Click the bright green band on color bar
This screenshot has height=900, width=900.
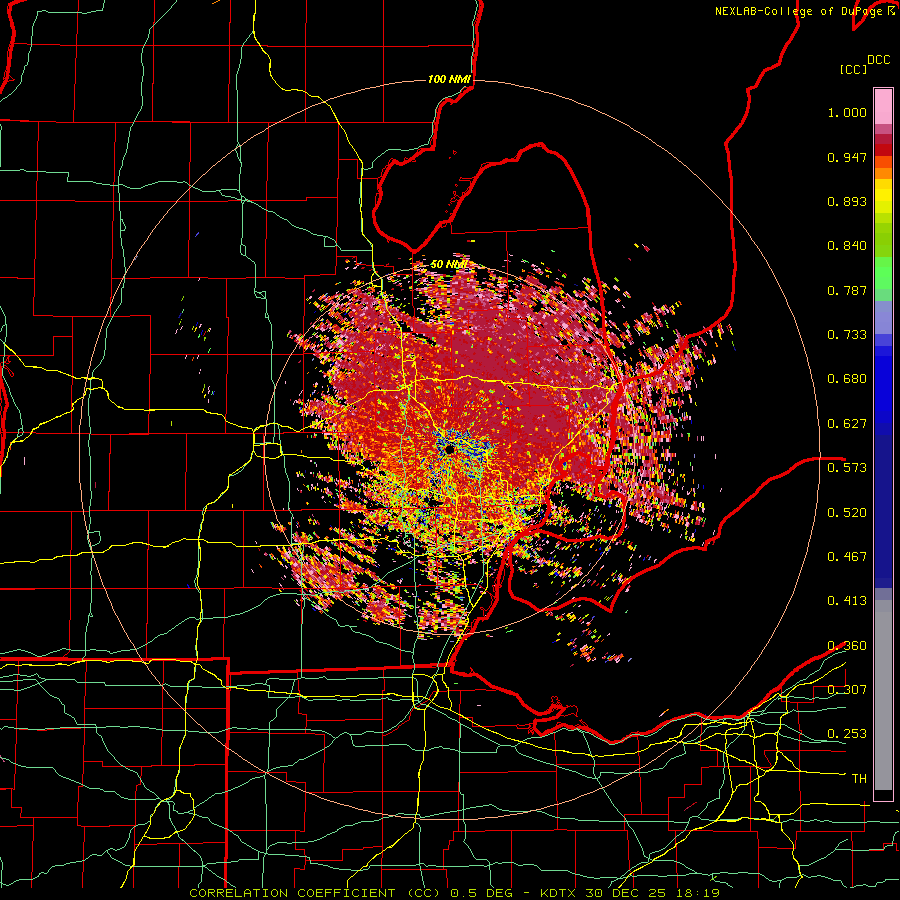[x=883, y=273]
